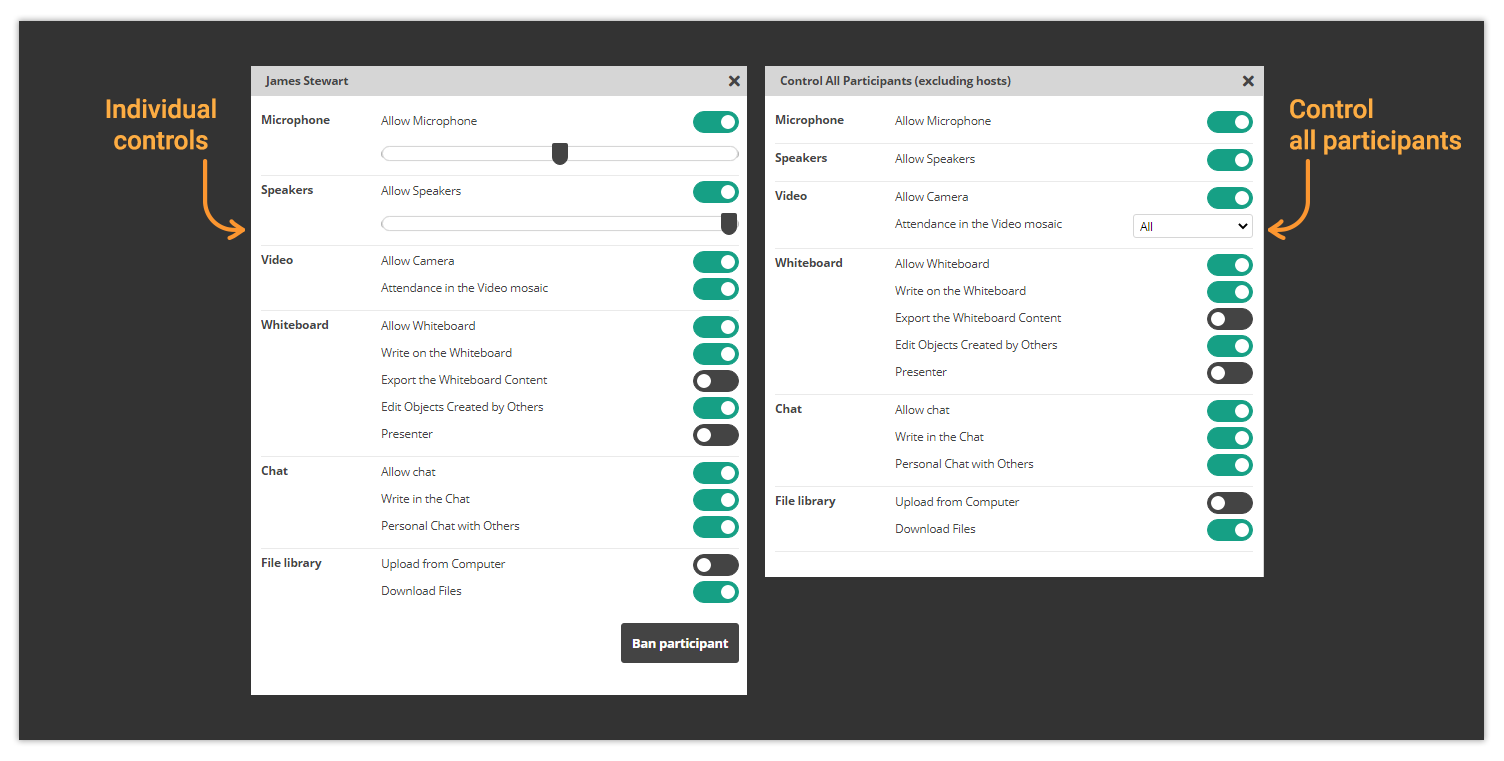Enable Export the Whiteboard Content for James Stewart

[716, 381]
